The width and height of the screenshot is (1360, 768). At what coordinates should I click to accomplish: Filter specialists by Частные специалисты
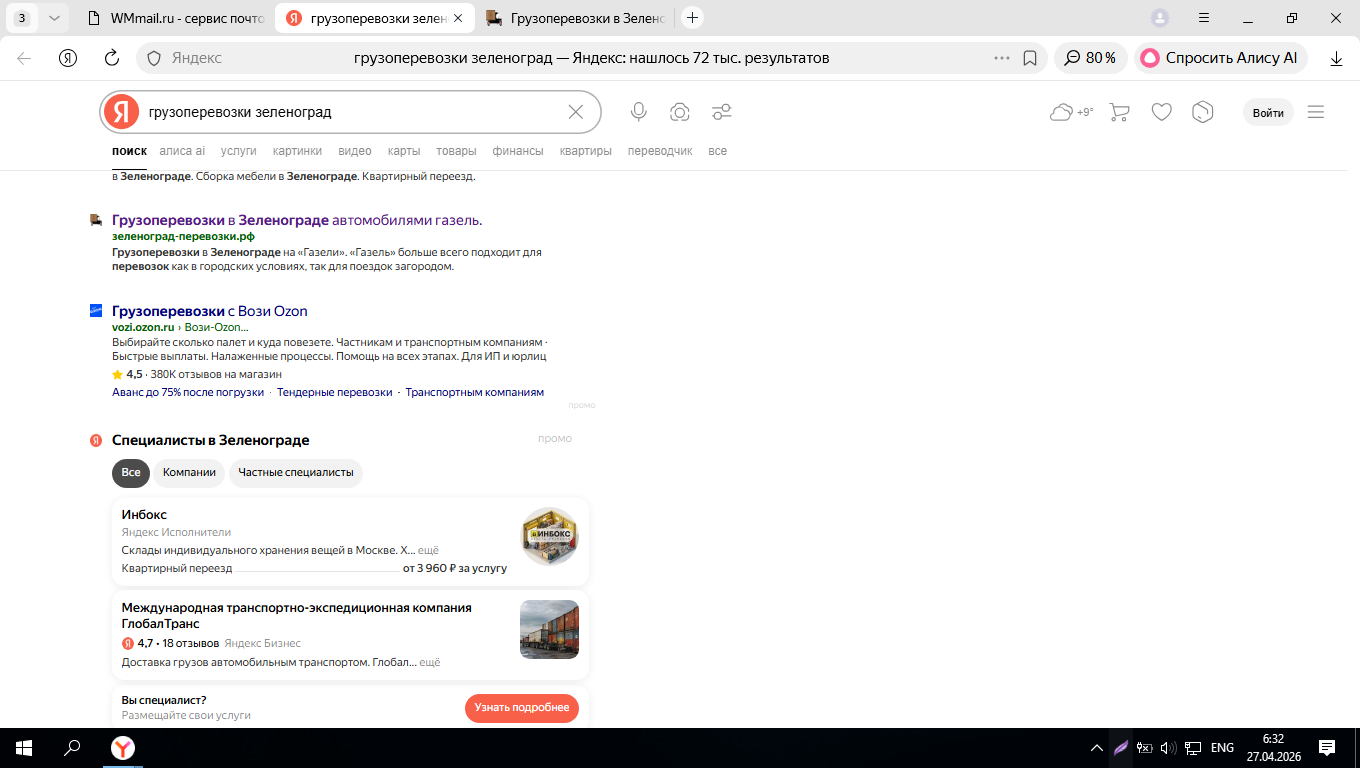click(x=296, y=473)
